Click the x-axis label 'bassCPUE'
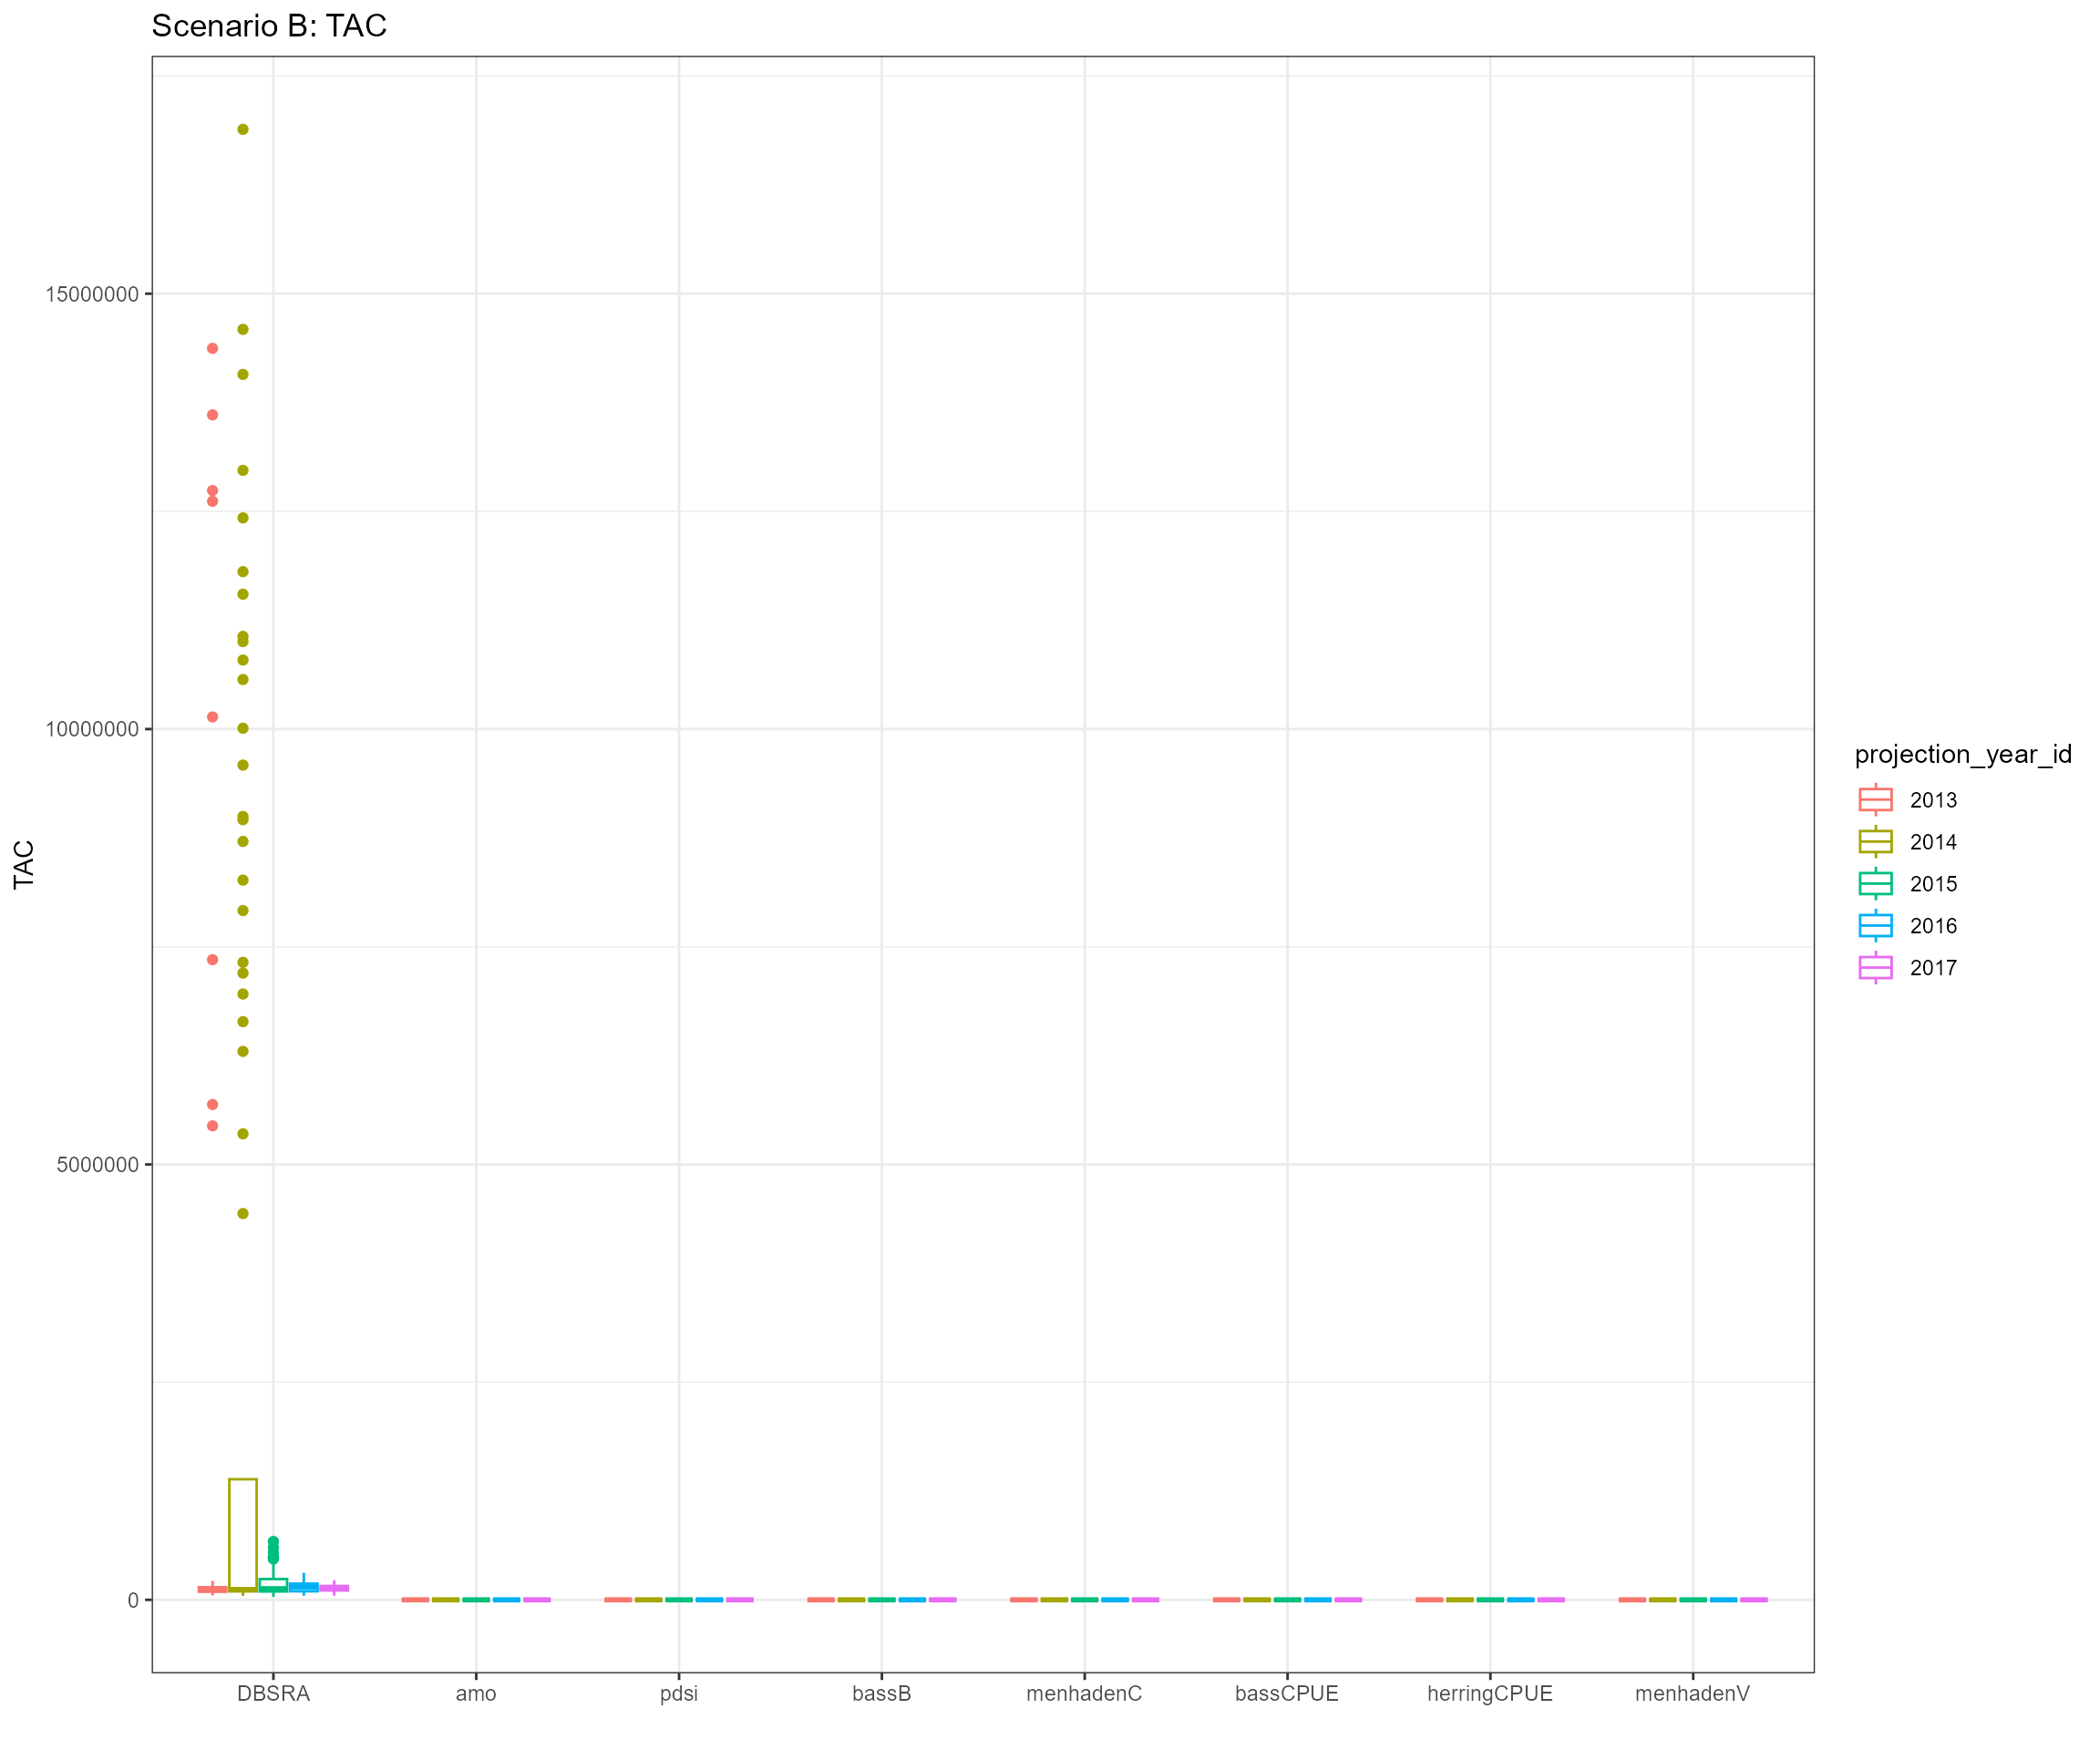2100x1750 pixels. pos(1287,1694)
